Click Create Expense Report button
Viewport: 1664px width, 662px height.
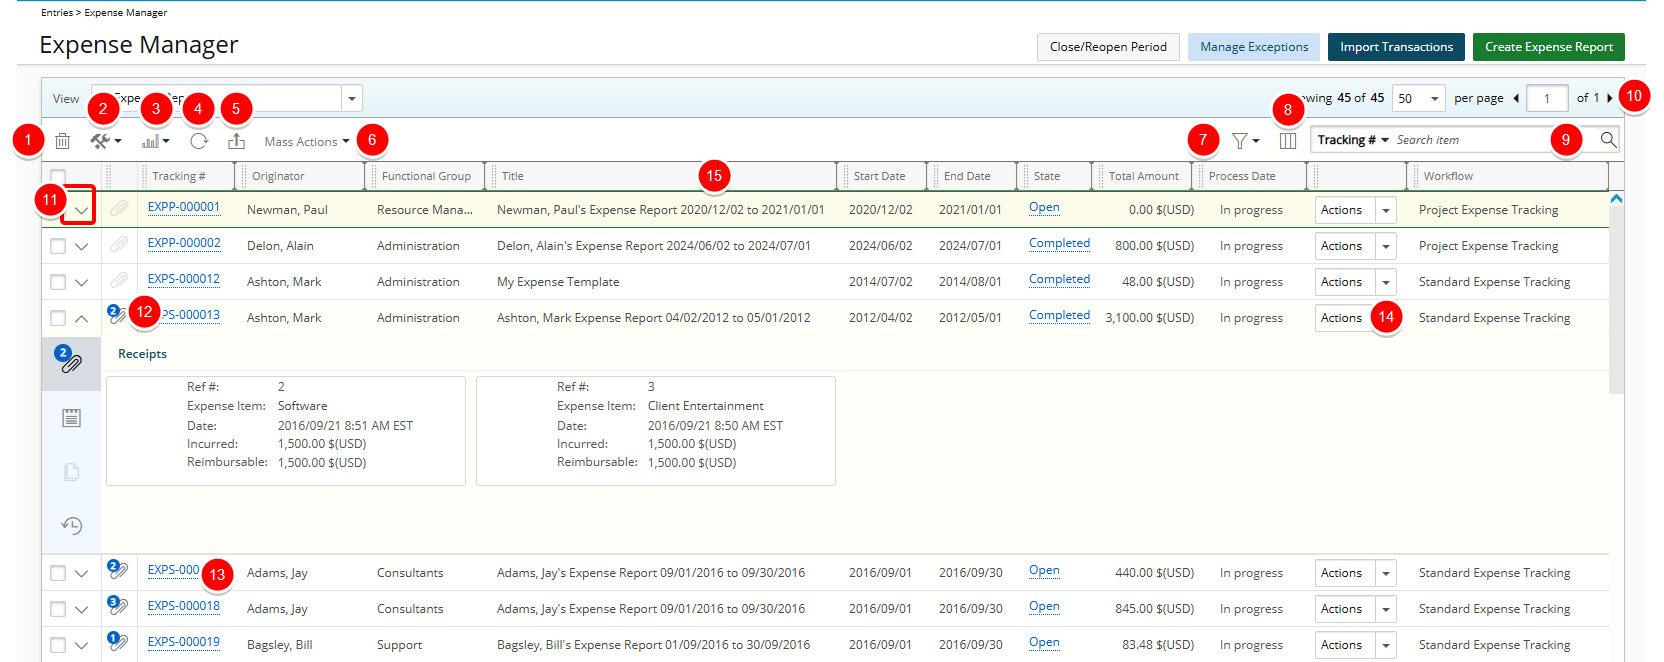[x=1548, y=47]
